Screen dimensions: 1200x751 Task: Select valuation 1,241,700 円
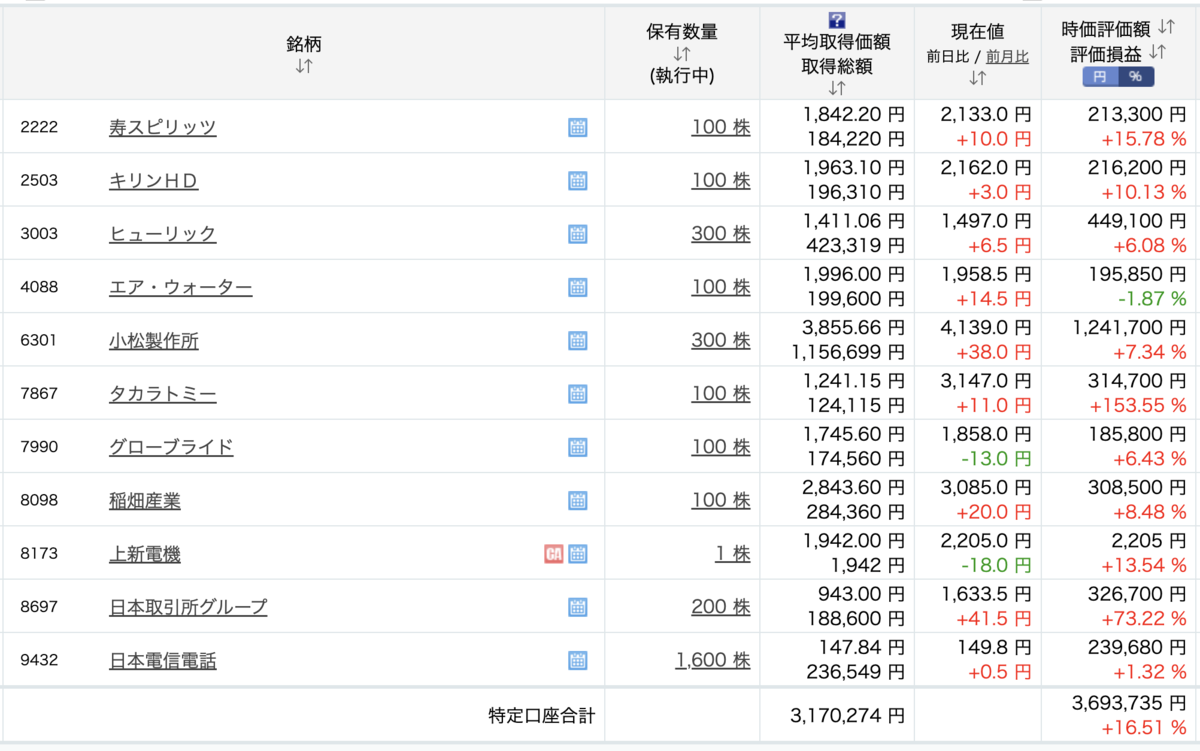1129,327
